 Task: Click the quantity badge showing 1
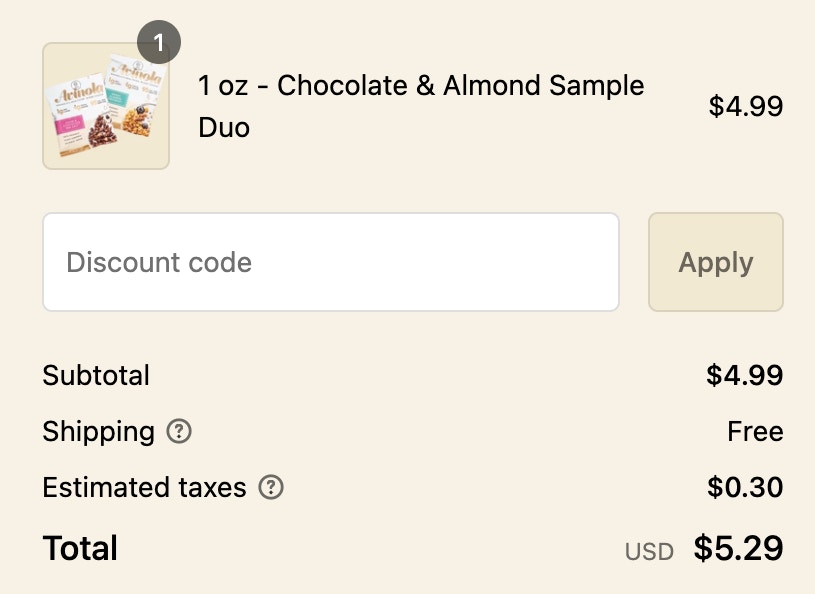(x=159, y=43)
